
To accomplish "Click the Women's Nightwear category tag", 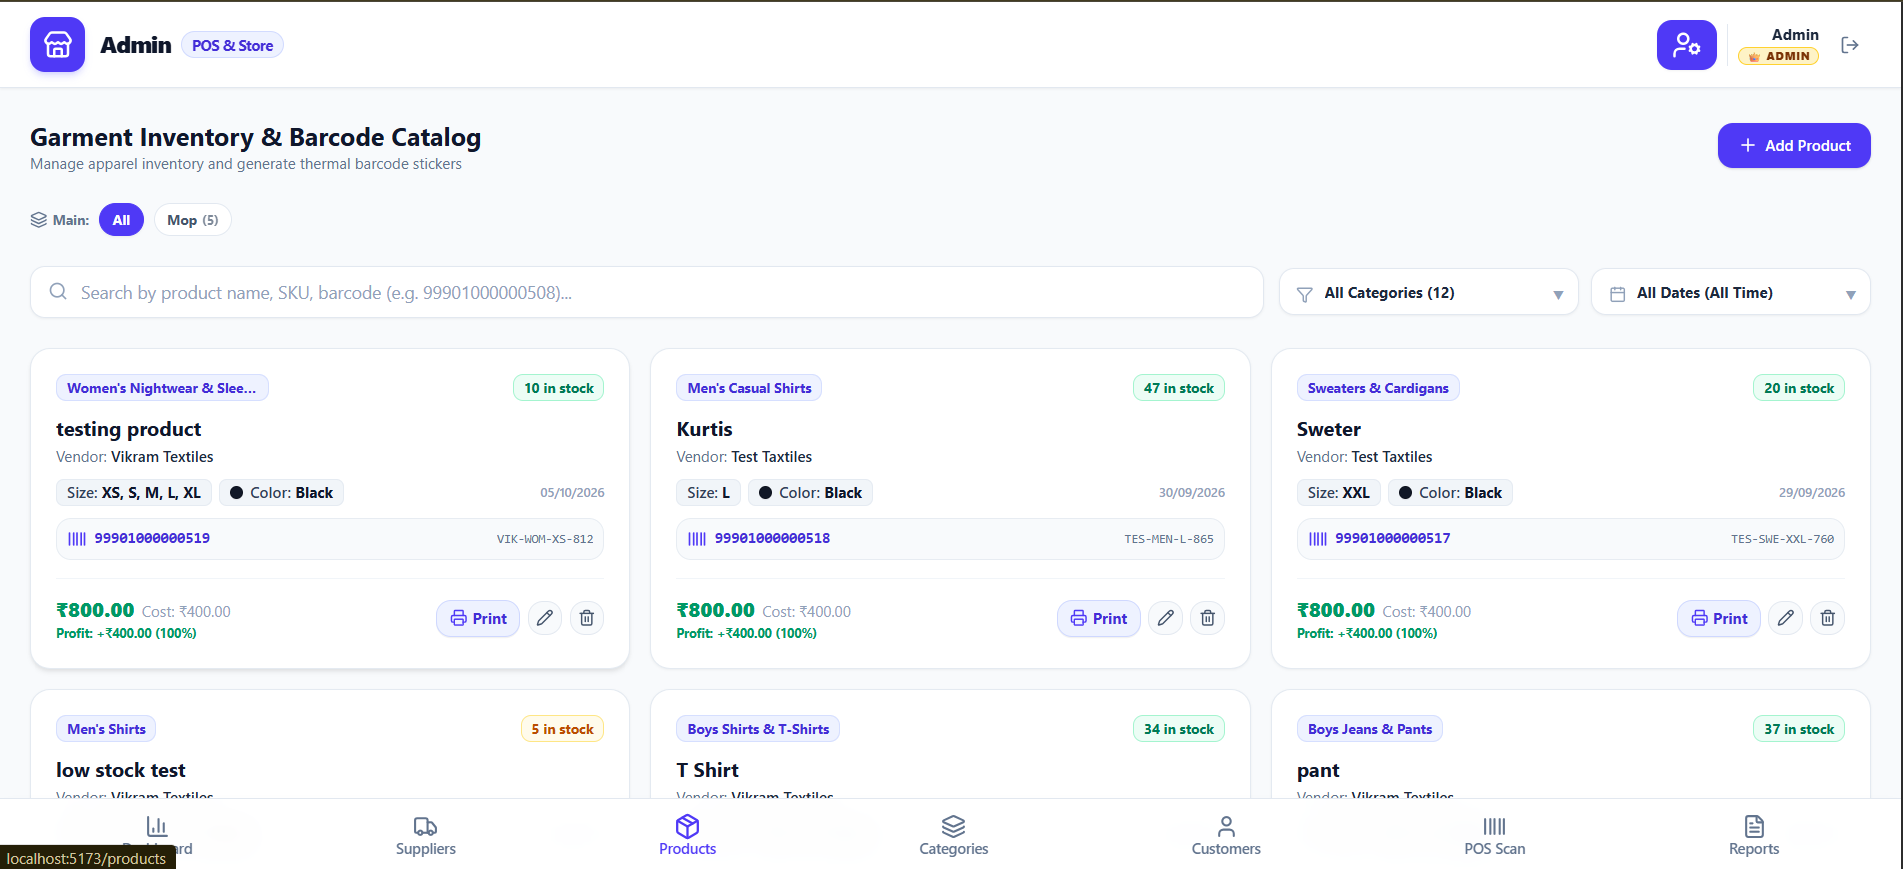I will point(162,388).
